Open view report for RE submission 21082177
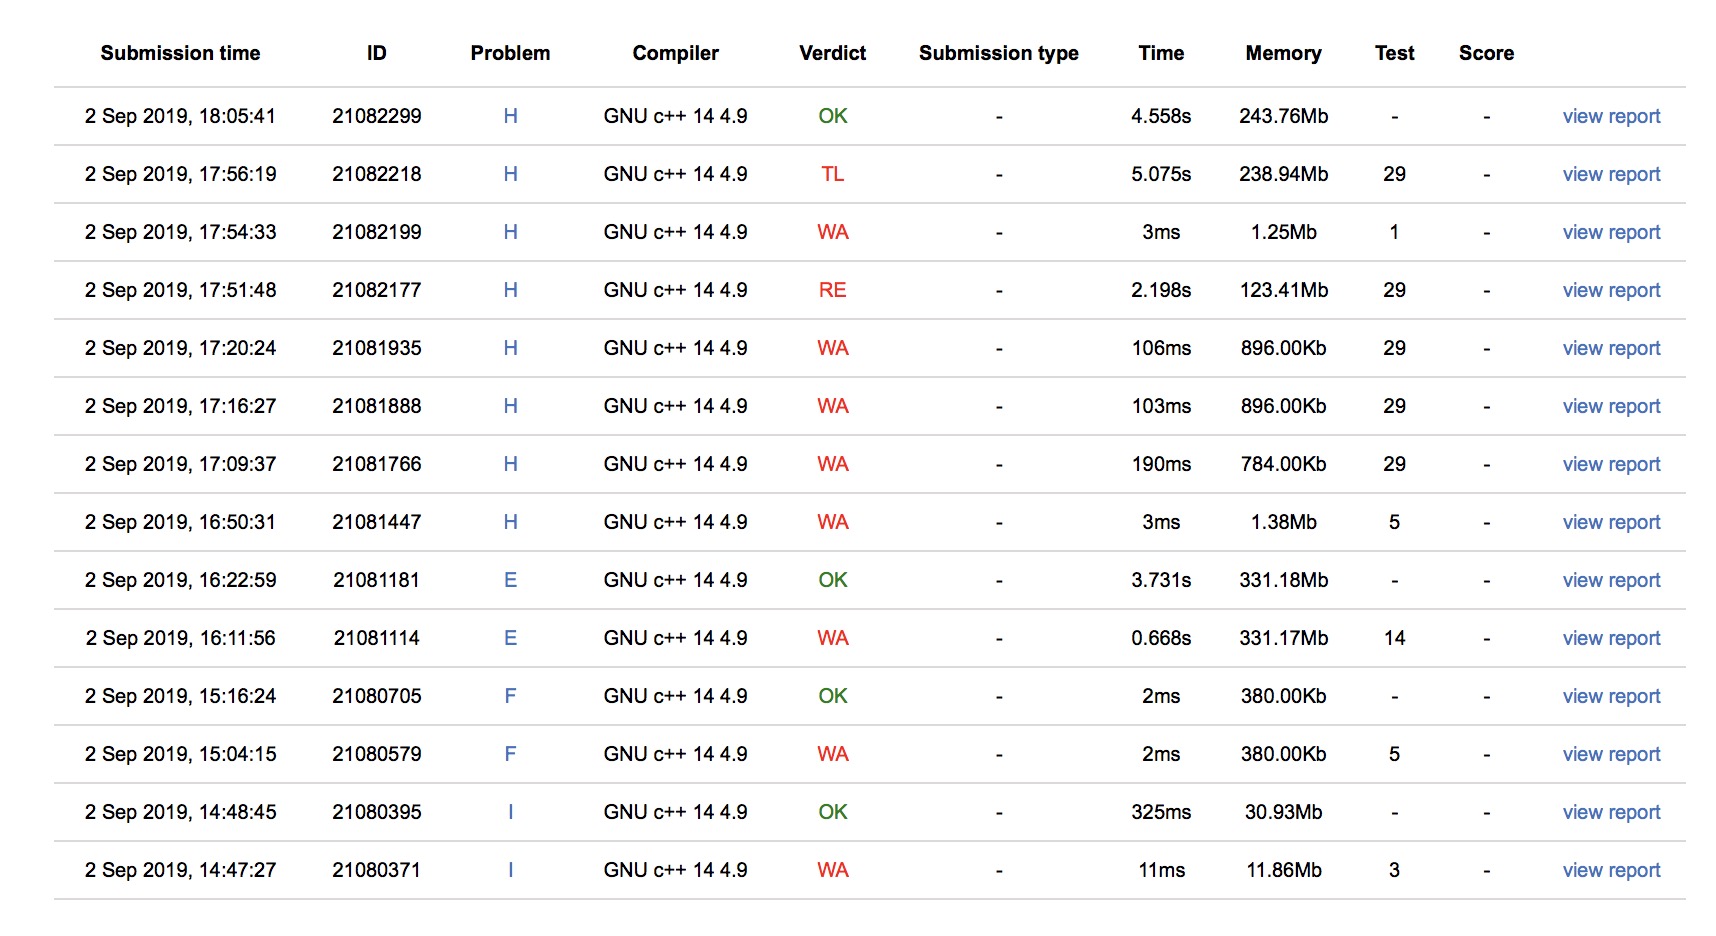This screenshot has width=1716, height=936. tap(1611, 290)
